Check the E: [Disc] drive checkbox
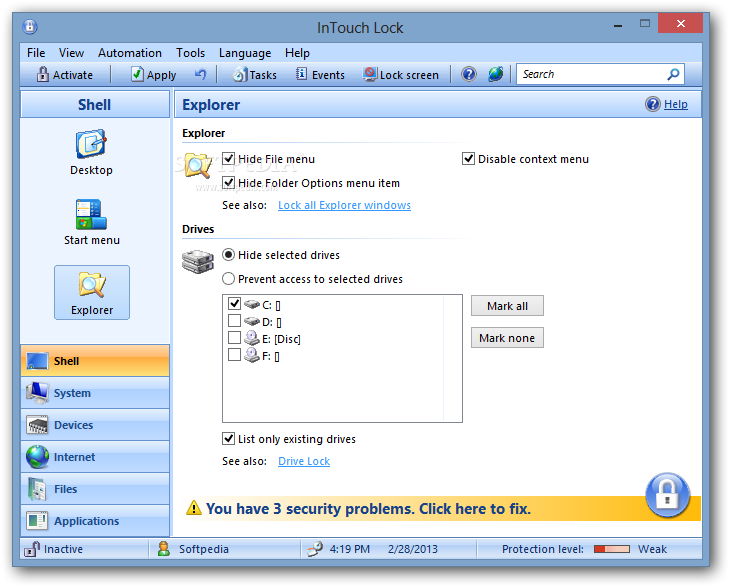 [234, 337]
